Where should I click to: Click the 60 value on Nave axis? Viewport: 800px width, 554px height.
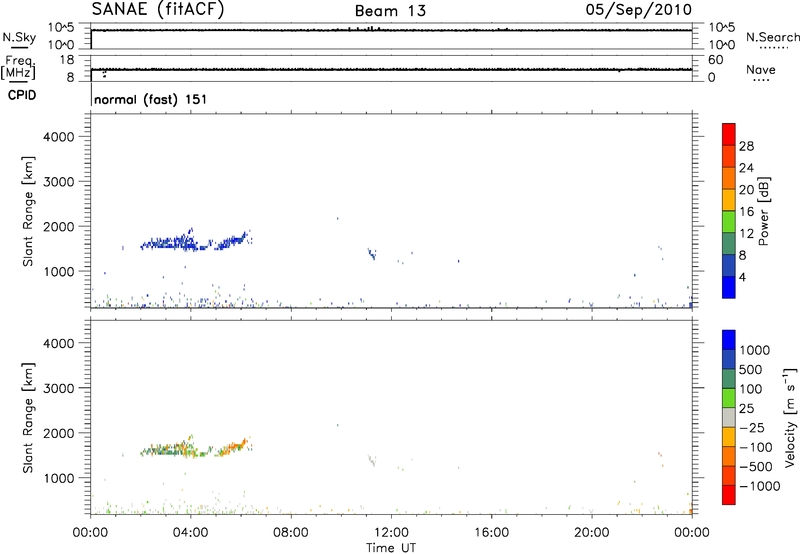click(715, 60)
